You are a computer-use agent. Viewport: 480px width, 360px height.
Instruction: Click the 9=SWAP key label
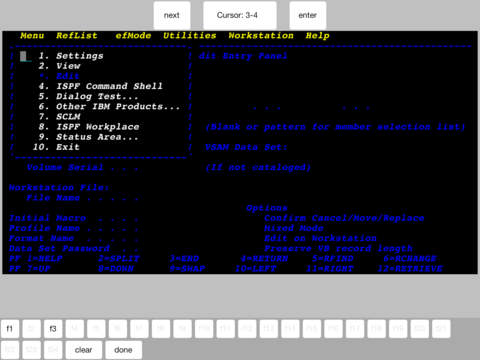point(187,269)
